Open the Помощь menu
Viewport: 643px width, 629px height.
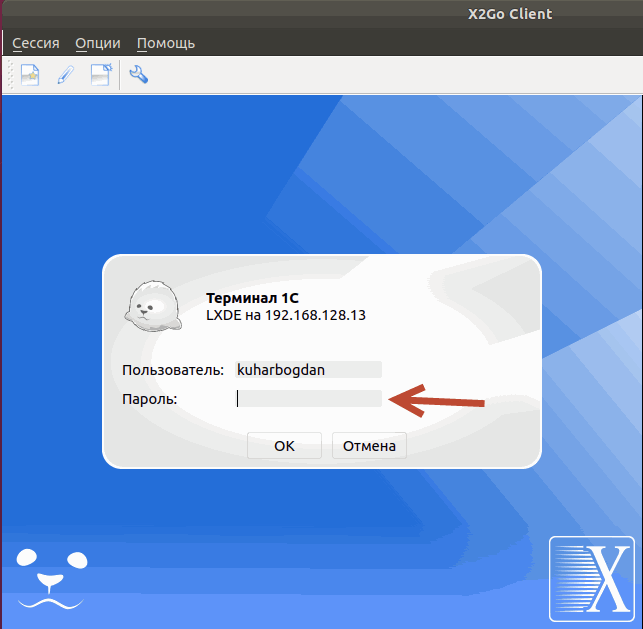click(x=166, y=43)
